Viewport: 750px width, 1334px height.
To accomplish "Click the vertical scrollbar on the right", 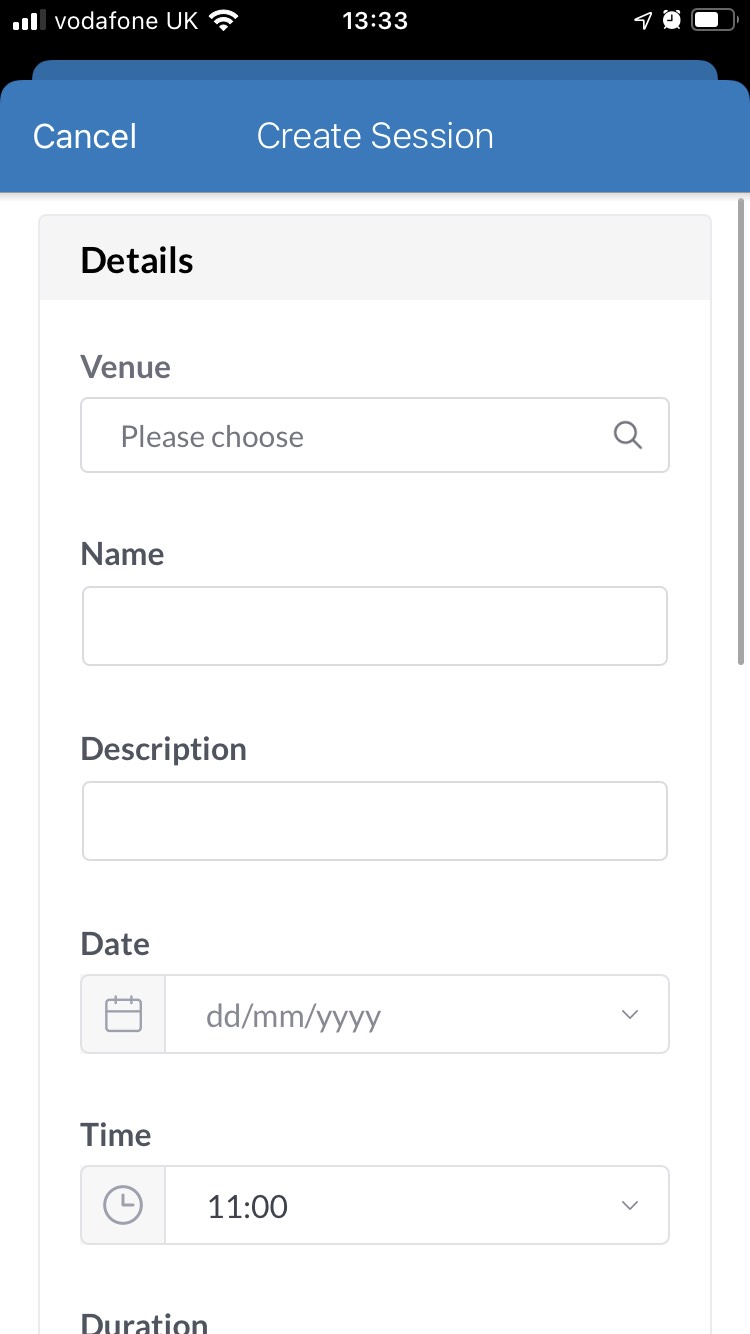I will pos(741,430).
